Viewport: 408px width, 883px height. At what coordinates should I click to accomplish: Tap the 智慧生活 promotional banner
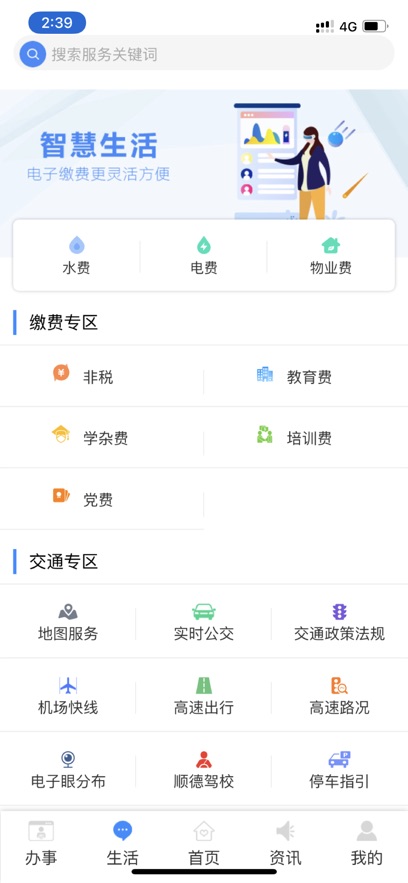click(x=204, y=155)
